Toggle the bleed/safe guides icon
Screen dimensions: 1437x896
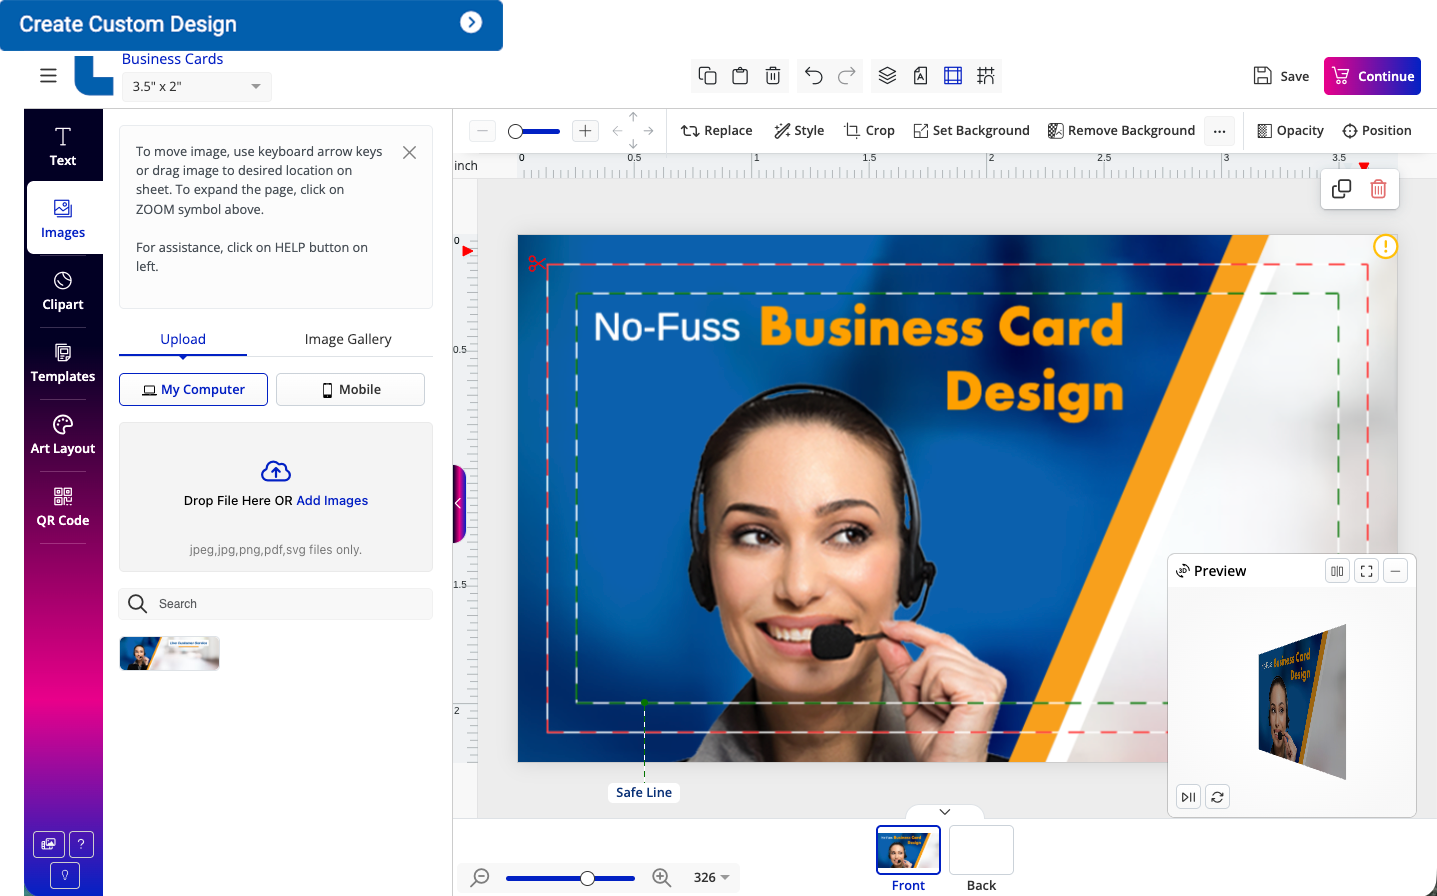[953, 76]
